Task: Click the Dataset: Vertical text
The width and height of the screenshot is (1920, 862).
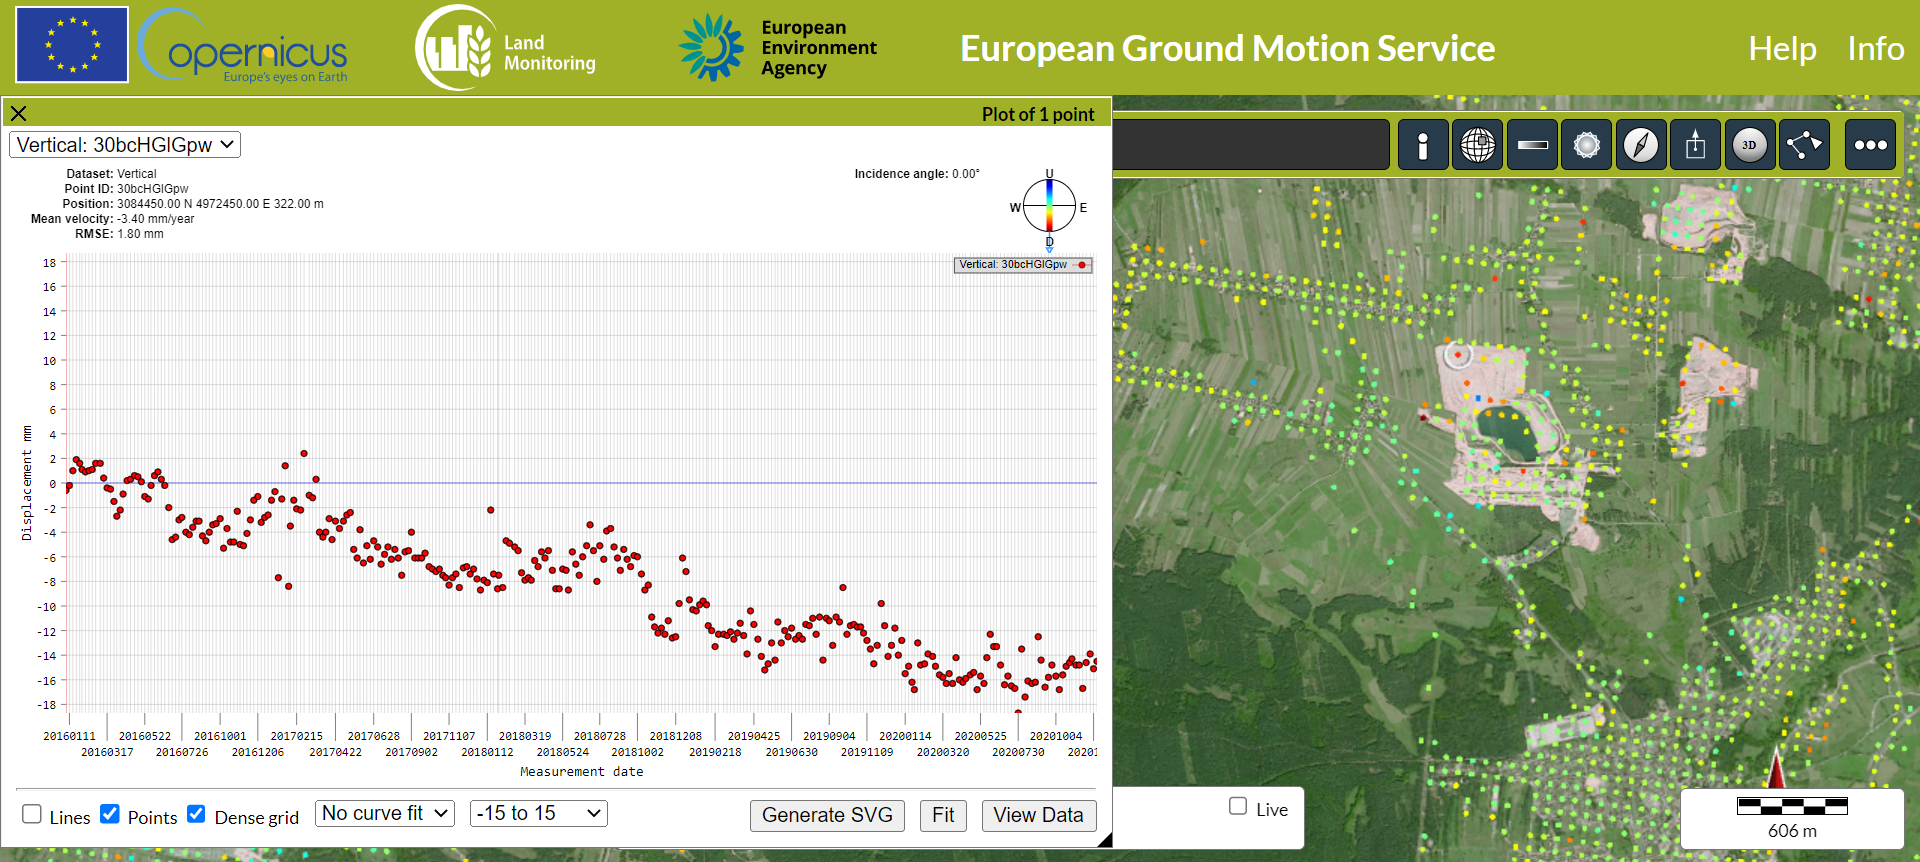Action: tap(111, 174)
